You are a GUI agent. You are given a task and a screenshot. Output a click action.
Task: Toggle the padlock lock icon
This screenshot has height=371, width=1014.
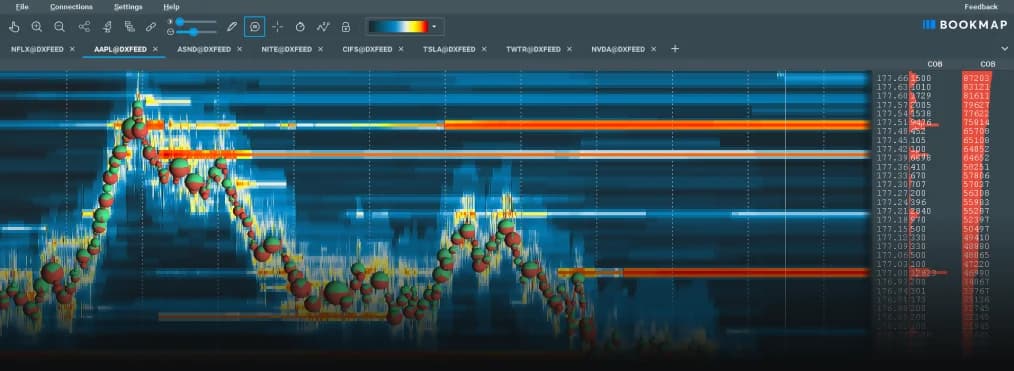pyautogui.click(x=346, y=26)
